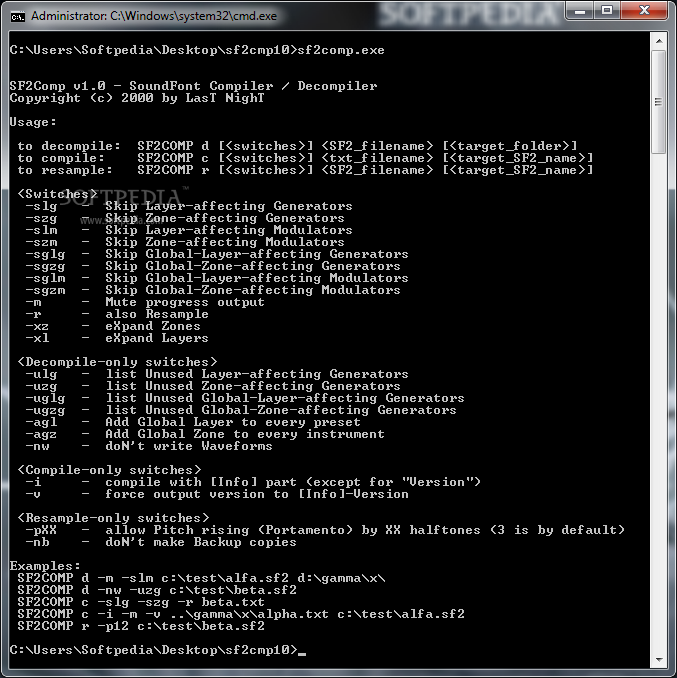The height and width of the screenshot is (678, 677).
Task: Click the '-nw' doN't write Waveforms line
Action: (149, 446)
